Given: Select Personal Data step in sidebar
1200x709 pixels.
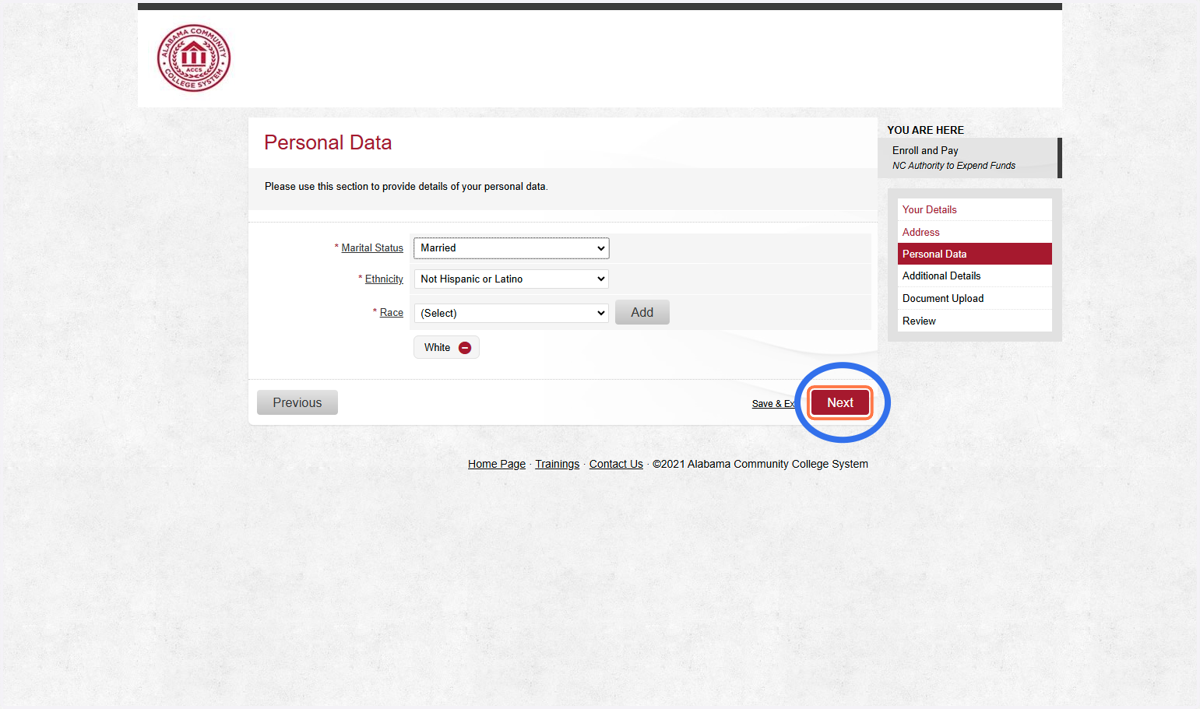Looking at the screenshot, I should click(x=974, y=254).
